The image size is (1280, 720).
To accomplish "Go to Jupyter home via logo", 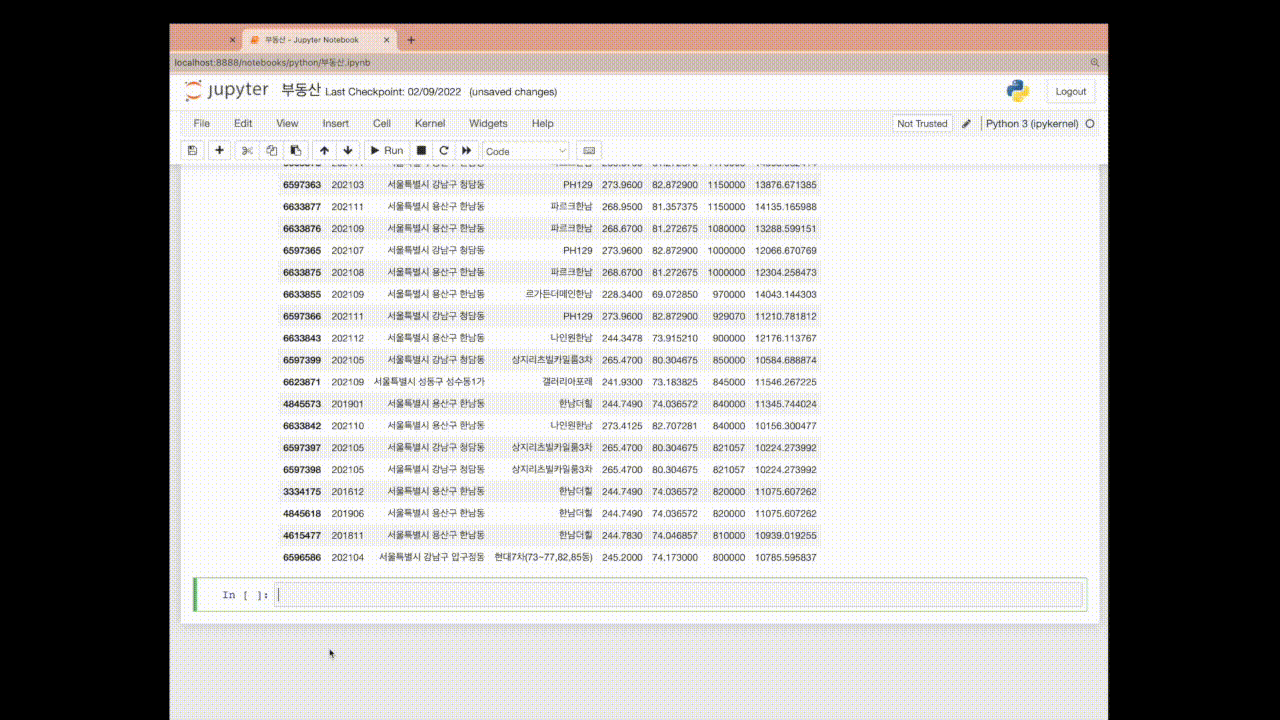I will point(227,90).
